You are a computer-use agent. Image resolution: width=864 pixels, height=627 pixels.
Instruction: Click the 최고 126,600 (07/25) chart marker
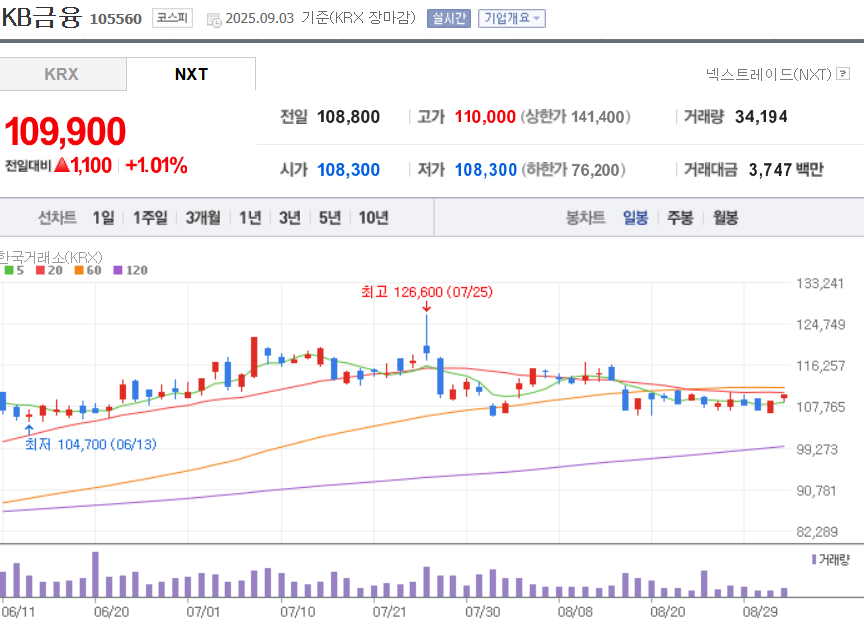pos(427,292)
